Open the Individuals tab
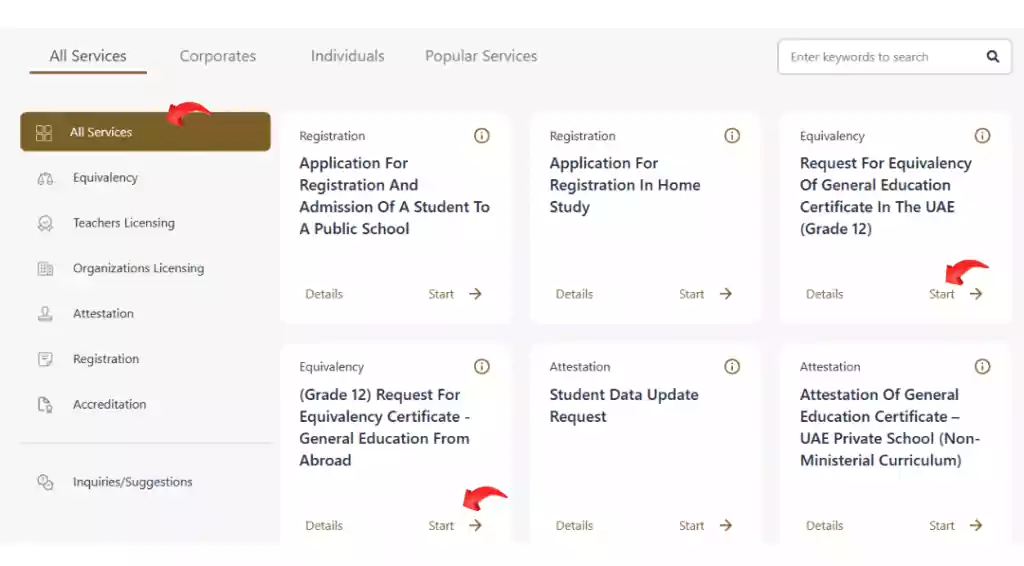Screen dimensions: 1024x566 coord(347,56)
